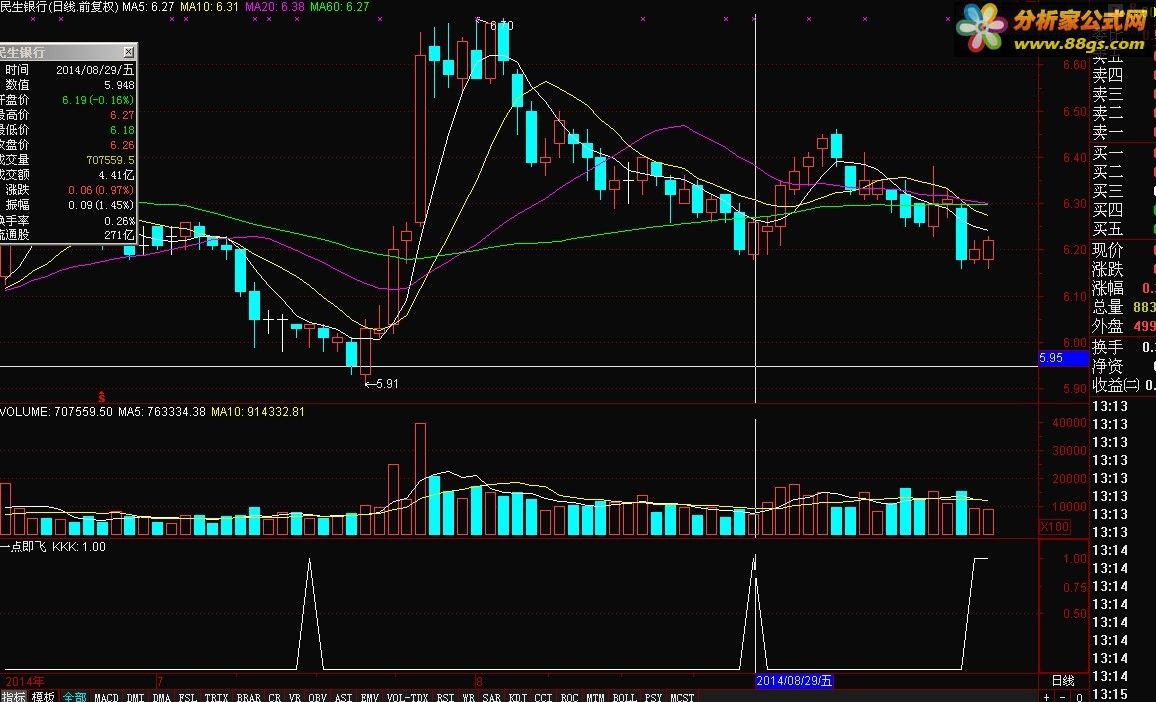This screenshot has width=1156, height=702.
Task: Click the MA20: 6.38 label
Action: pos(275,7)
